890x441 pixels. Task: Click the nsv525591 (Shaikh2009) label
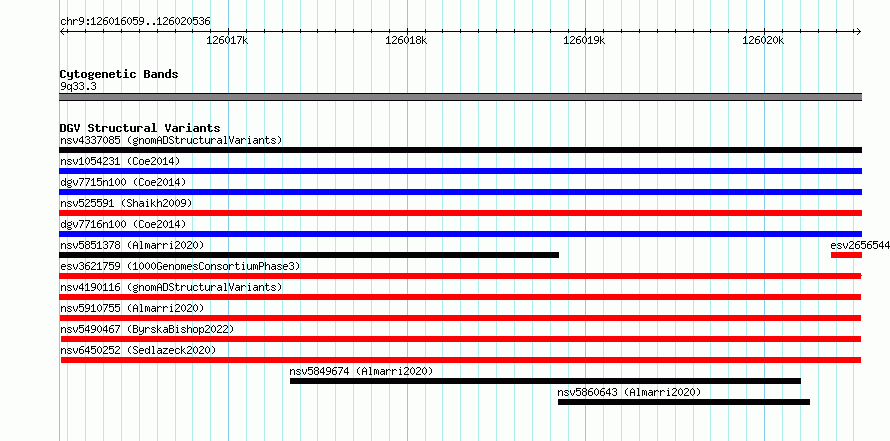point(126,203)
